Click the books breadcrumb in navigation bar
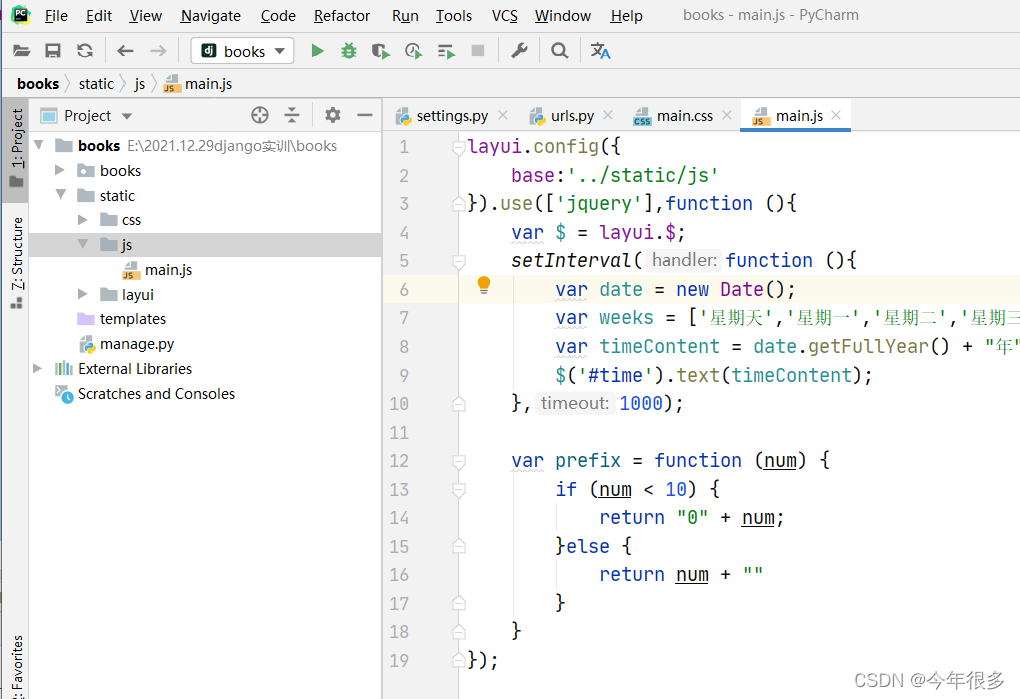The height and width of the screenshot is (699, 1020). pos(38,84)
